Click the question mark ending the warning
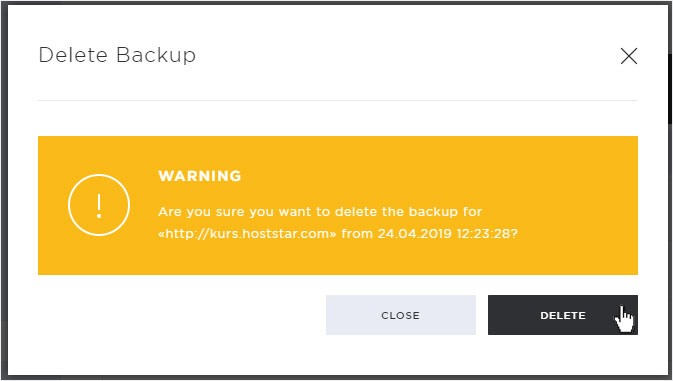673x381 pixels. 514,234
